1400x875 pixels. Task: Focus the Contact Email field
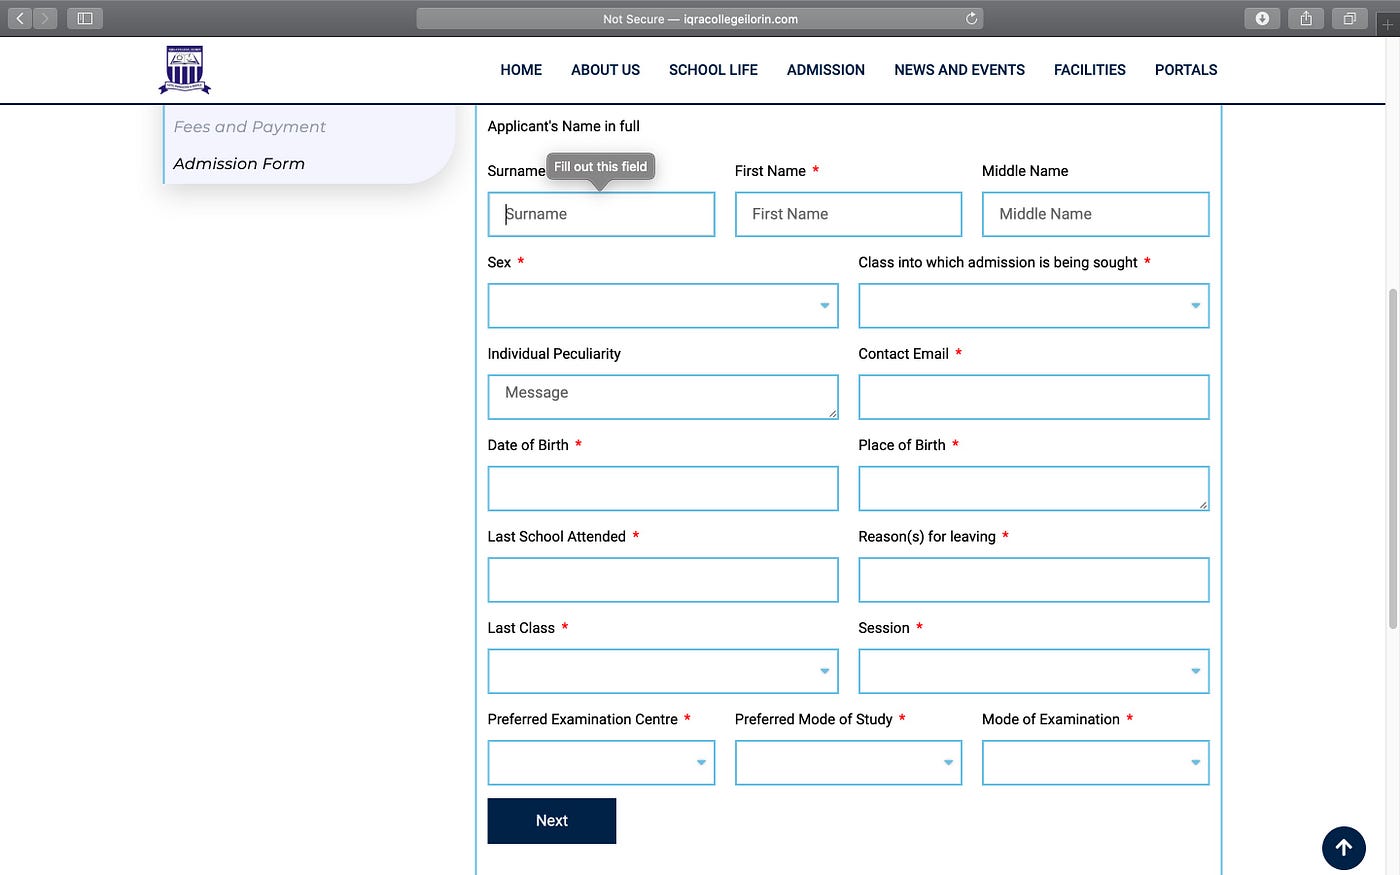point(1033,397)
